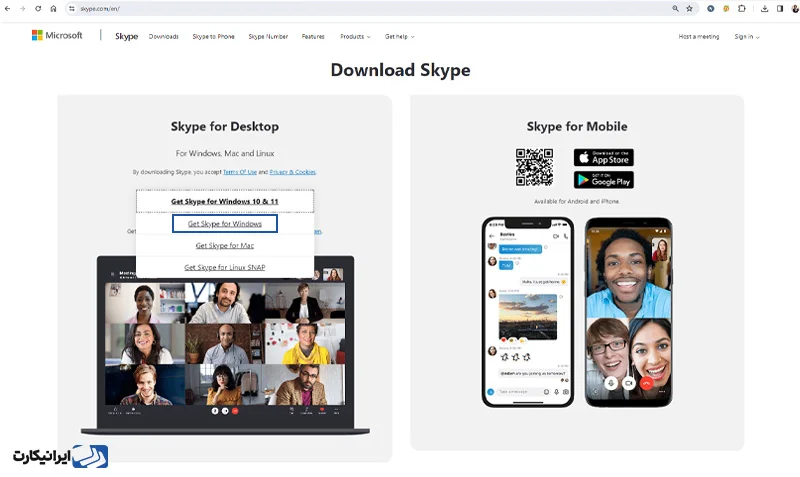Open the Google Play download badge
Image resolution: width=800 pixels, height=477 pixels.
click(x=604, y=180)
